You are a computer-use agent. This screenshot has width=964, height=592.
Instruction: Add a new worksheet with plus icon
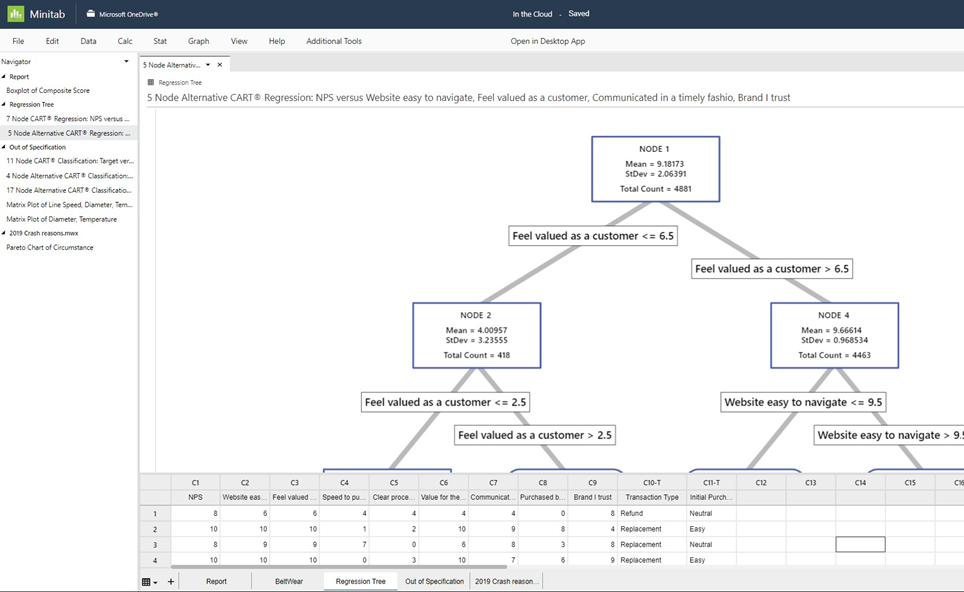[171, 582]
